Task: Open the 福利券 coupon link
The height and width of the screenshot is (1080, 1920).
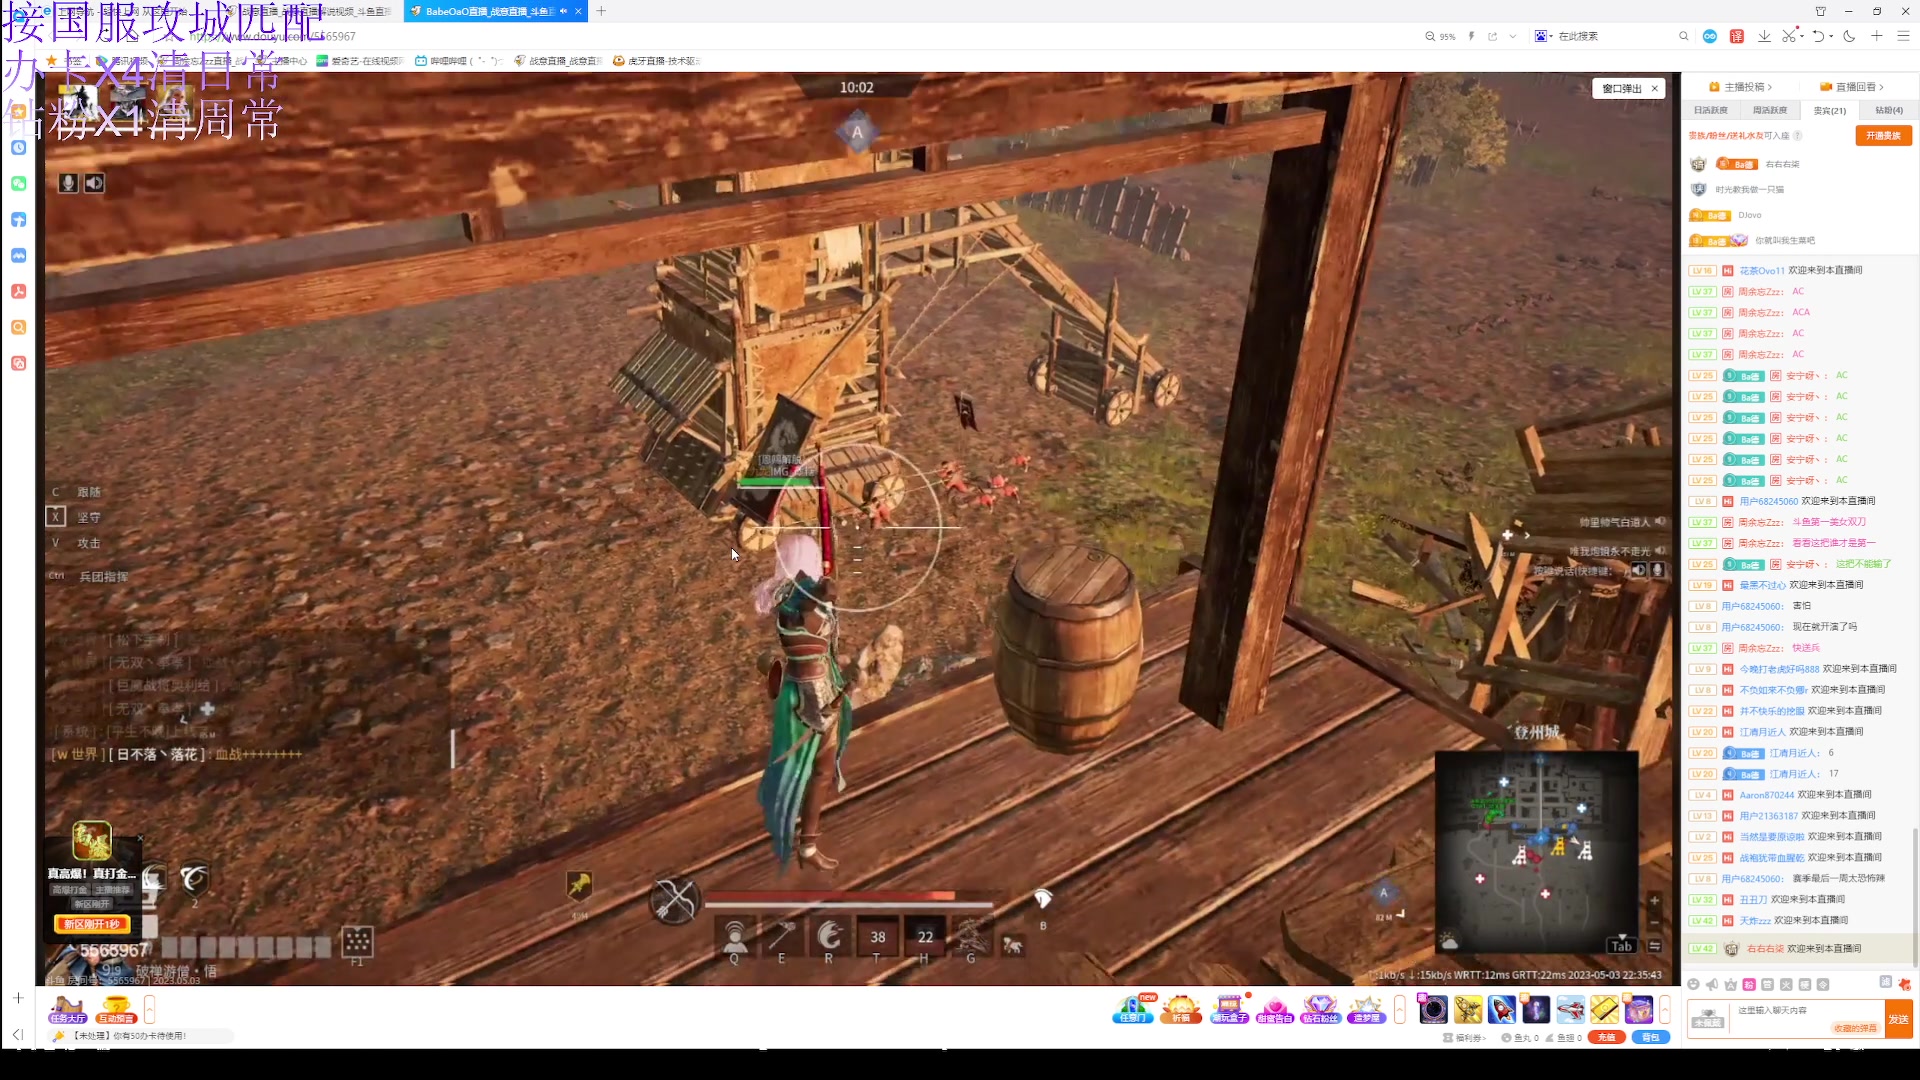Action: 1465,1038
